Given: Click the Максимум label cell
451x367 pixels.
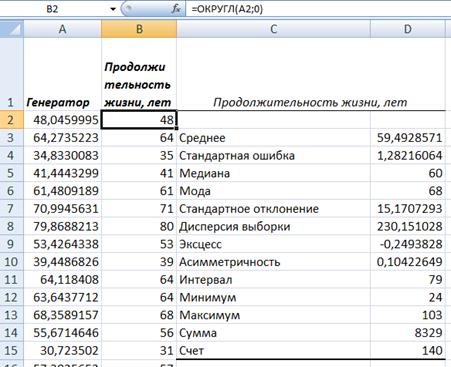Looking at the screenshot, I should coord(274,315).
